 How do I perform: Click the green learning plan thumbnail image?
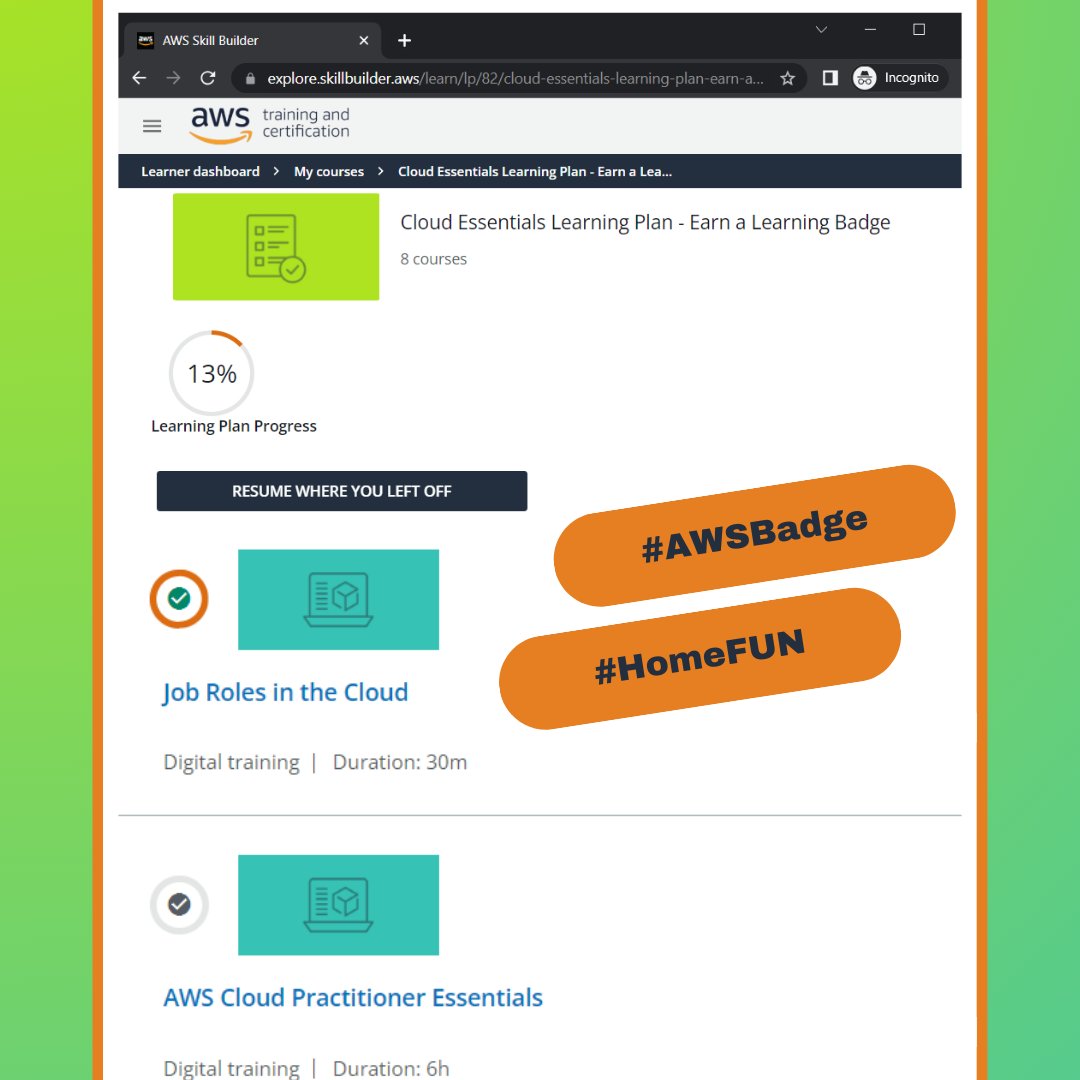click(276, 247)
